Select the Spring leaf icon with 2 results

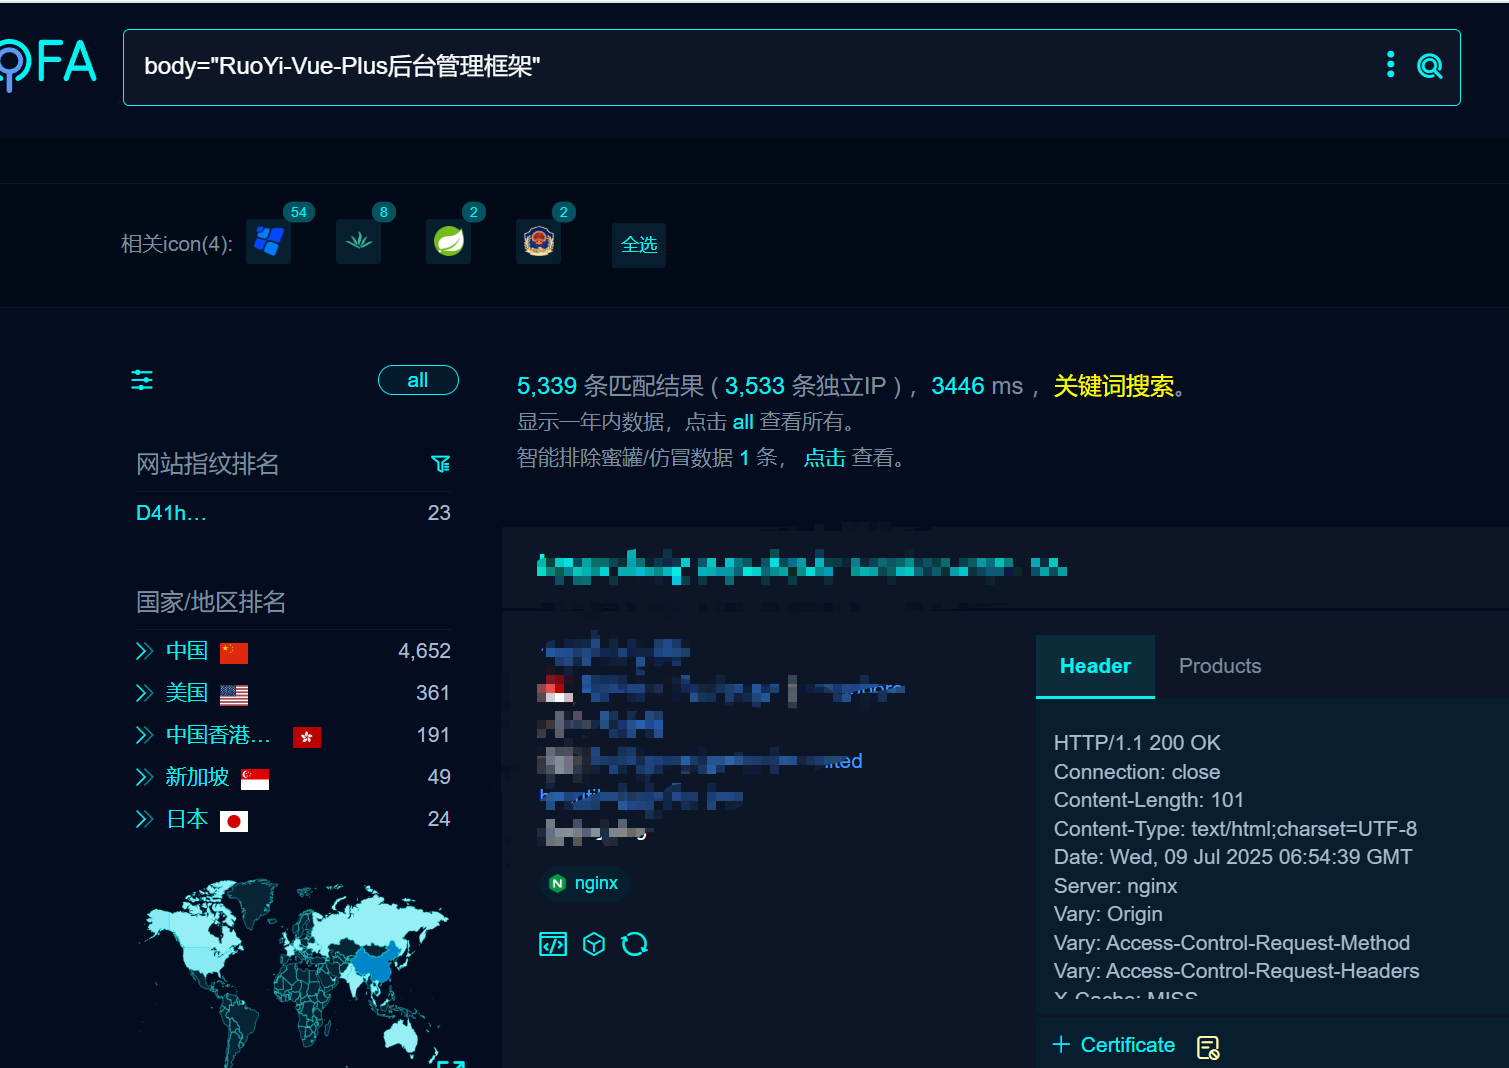pos(448,241)
